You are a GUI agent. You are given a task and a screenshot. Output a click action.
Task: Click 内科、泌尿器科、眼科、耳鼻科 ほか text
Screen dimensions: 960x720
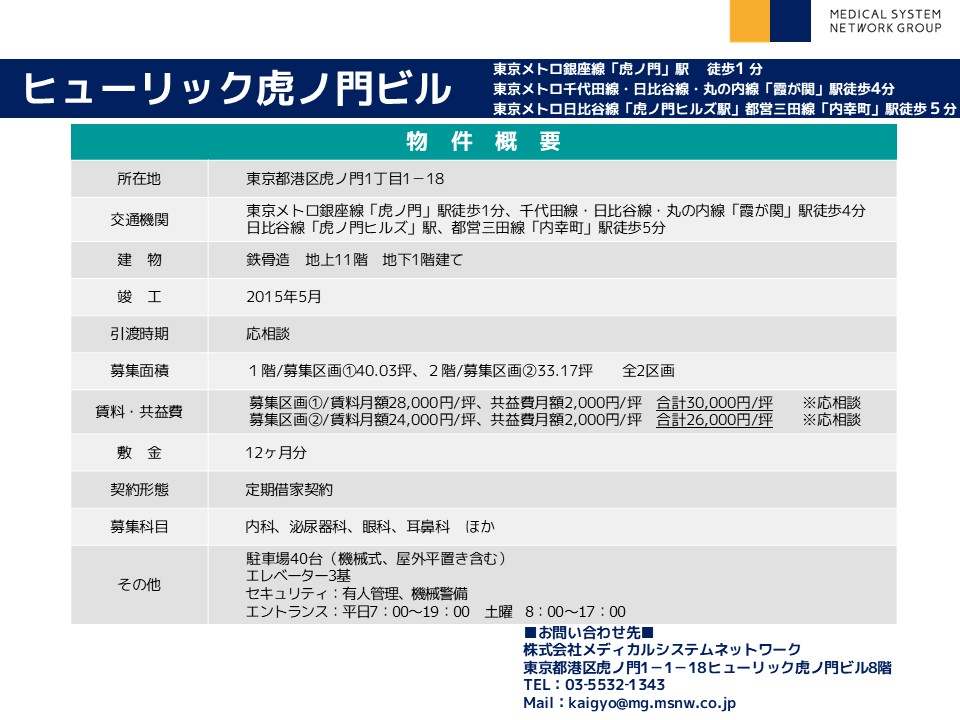(x=370, y=527)
